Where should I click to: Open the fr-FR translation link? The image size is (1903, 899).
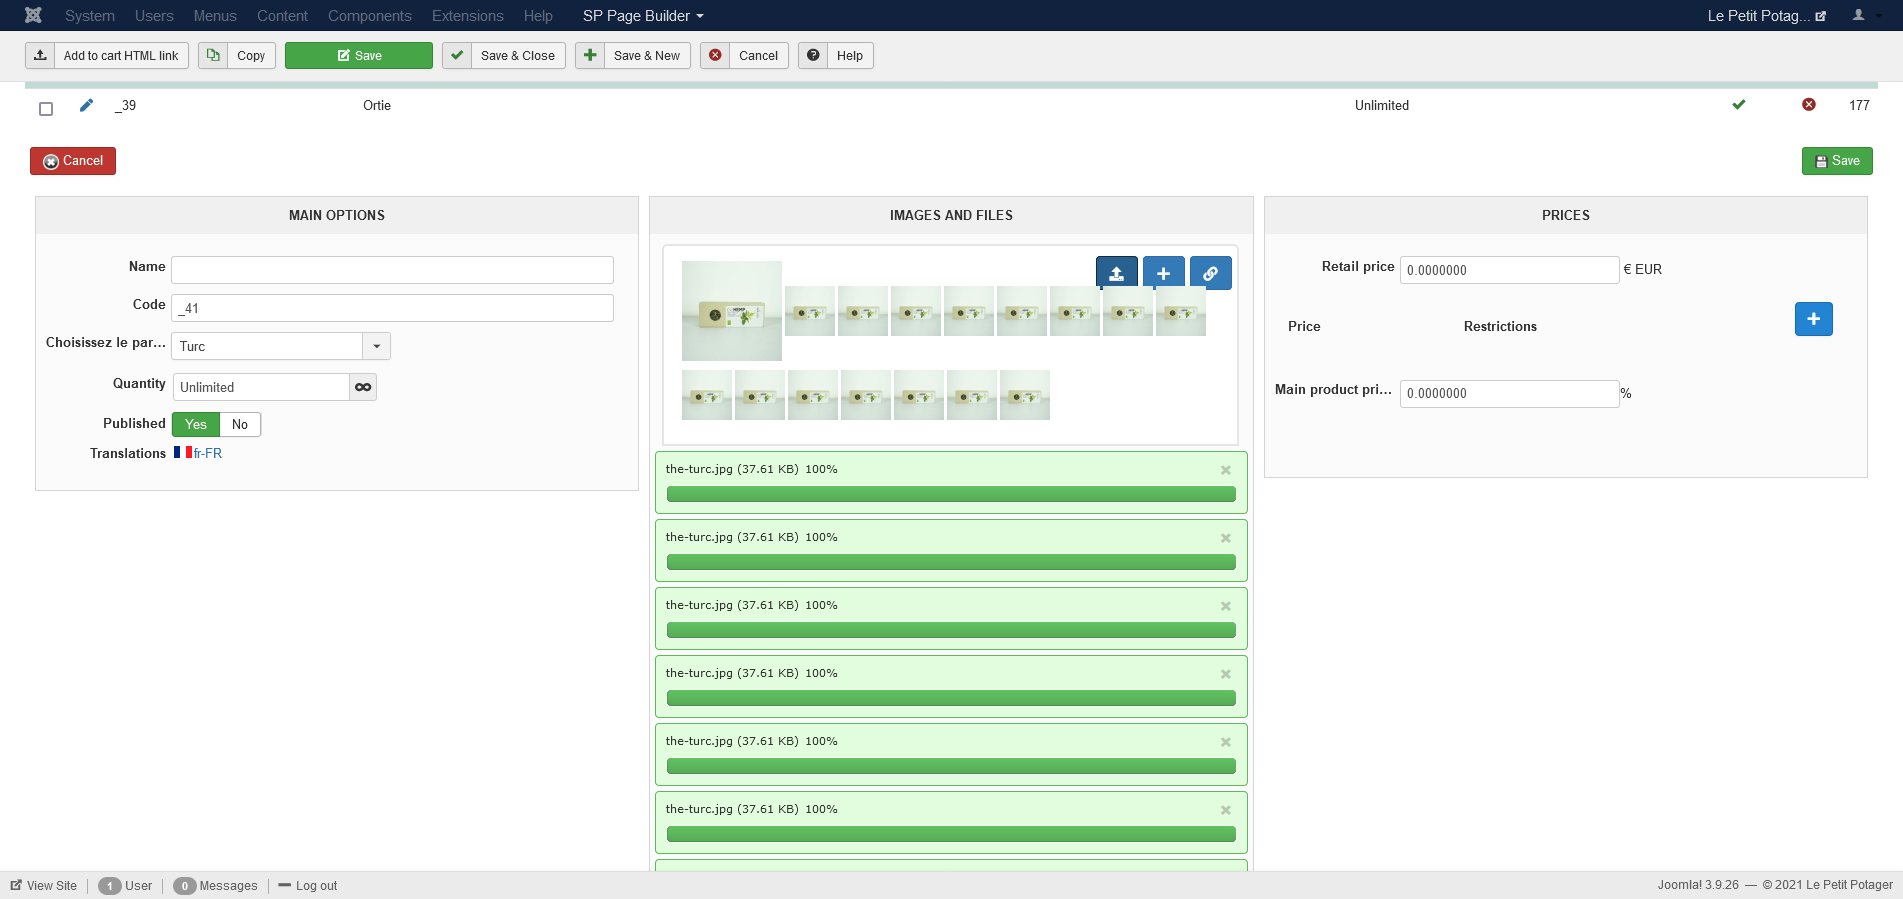208,453
